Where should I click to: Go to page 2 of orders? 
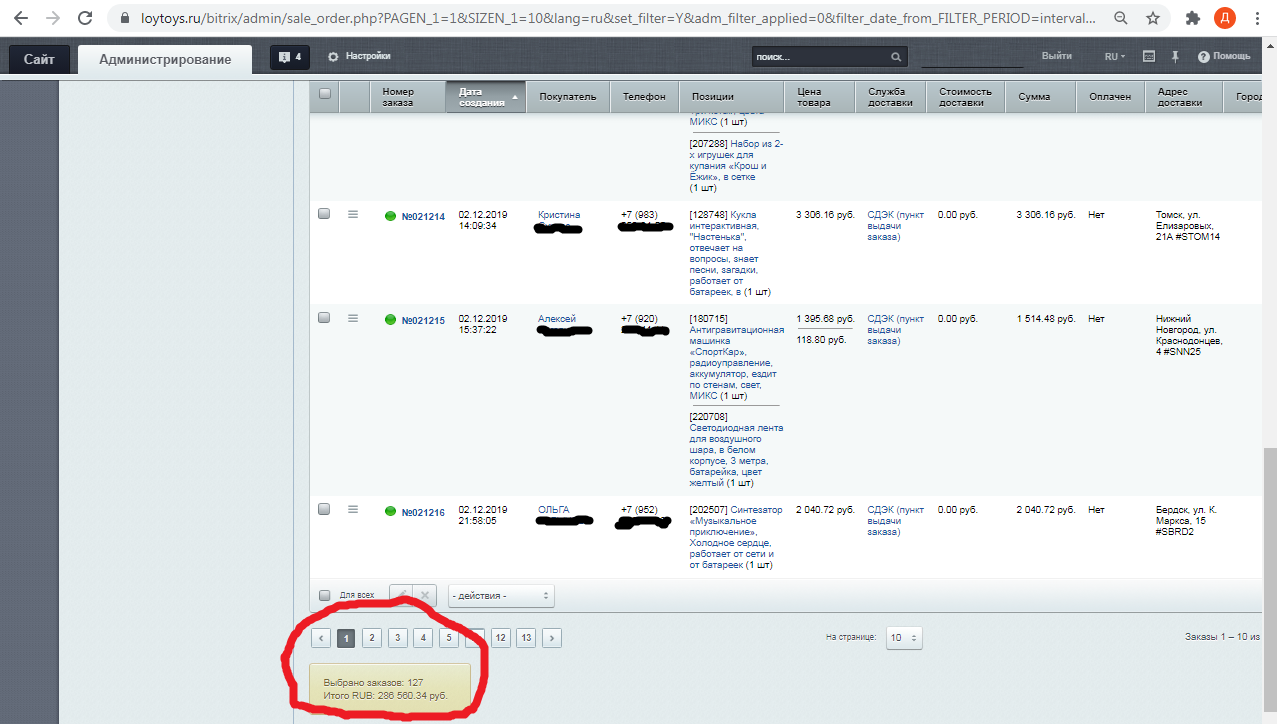pyautogui.click(x=371, y=637)
